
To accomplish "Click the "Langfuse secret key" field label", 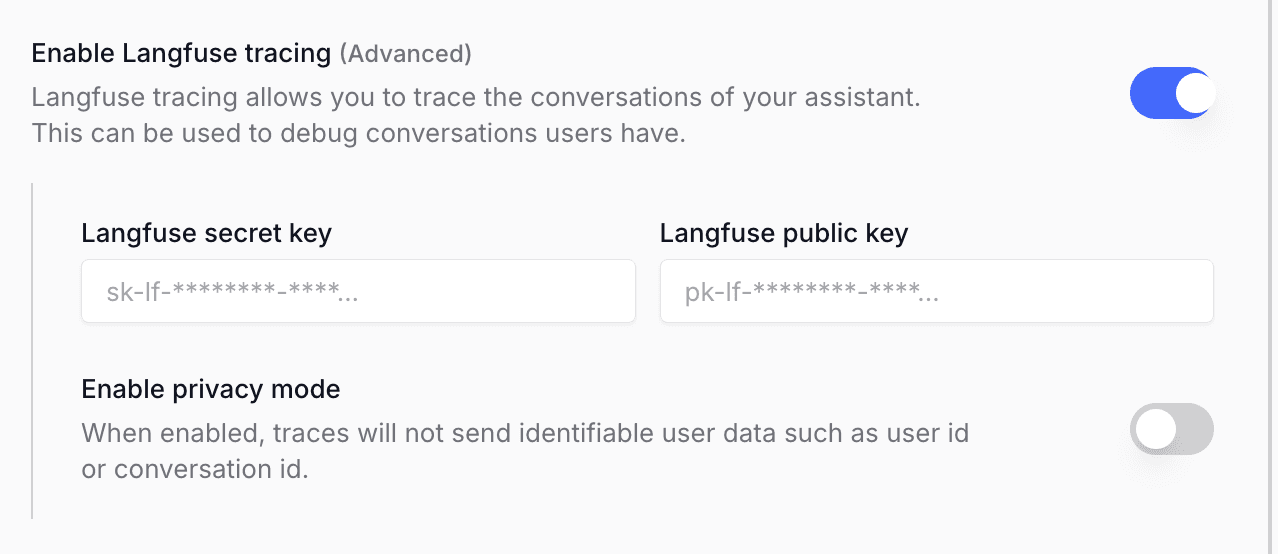I will 206,234.
